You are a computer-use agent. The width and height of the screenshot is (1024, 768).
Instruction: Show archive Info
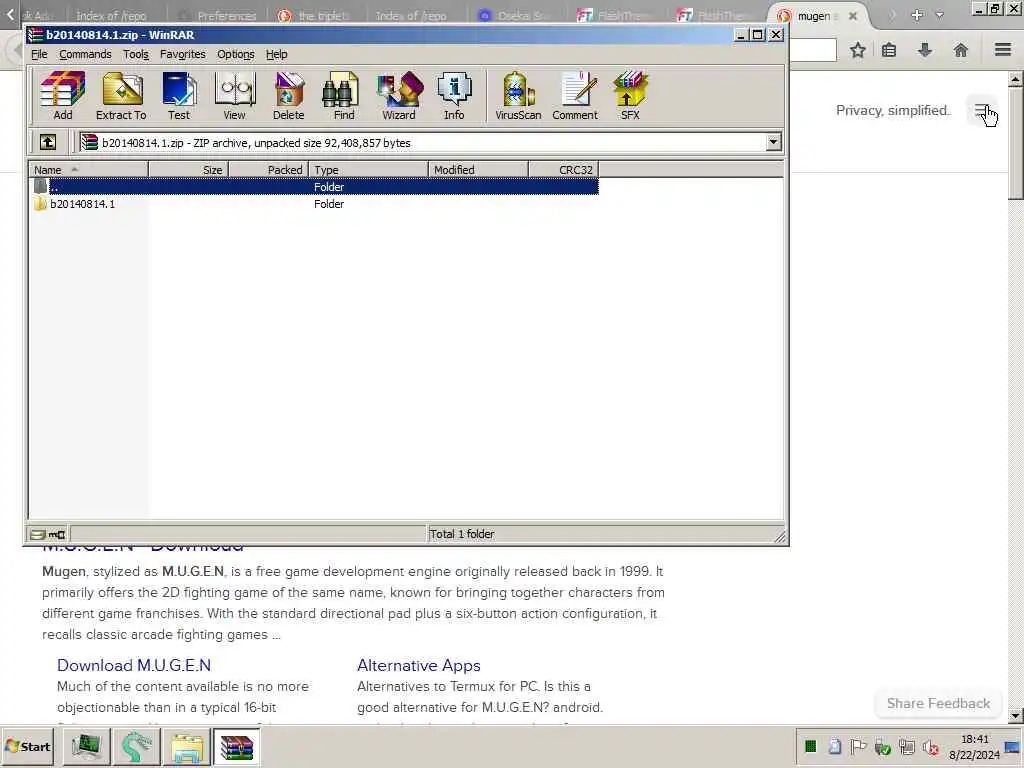455,95
